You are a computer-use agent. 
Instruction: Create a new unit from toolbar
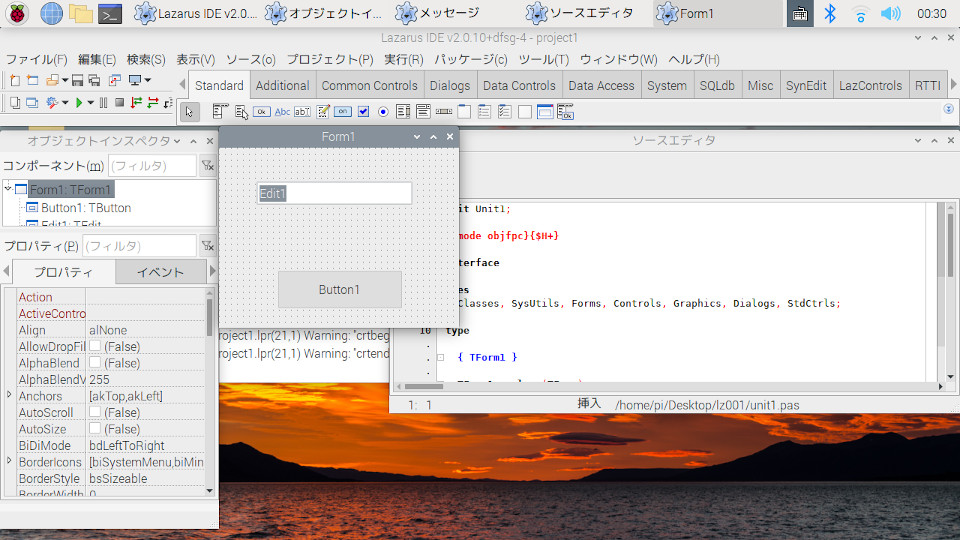[x=15, y=80]
